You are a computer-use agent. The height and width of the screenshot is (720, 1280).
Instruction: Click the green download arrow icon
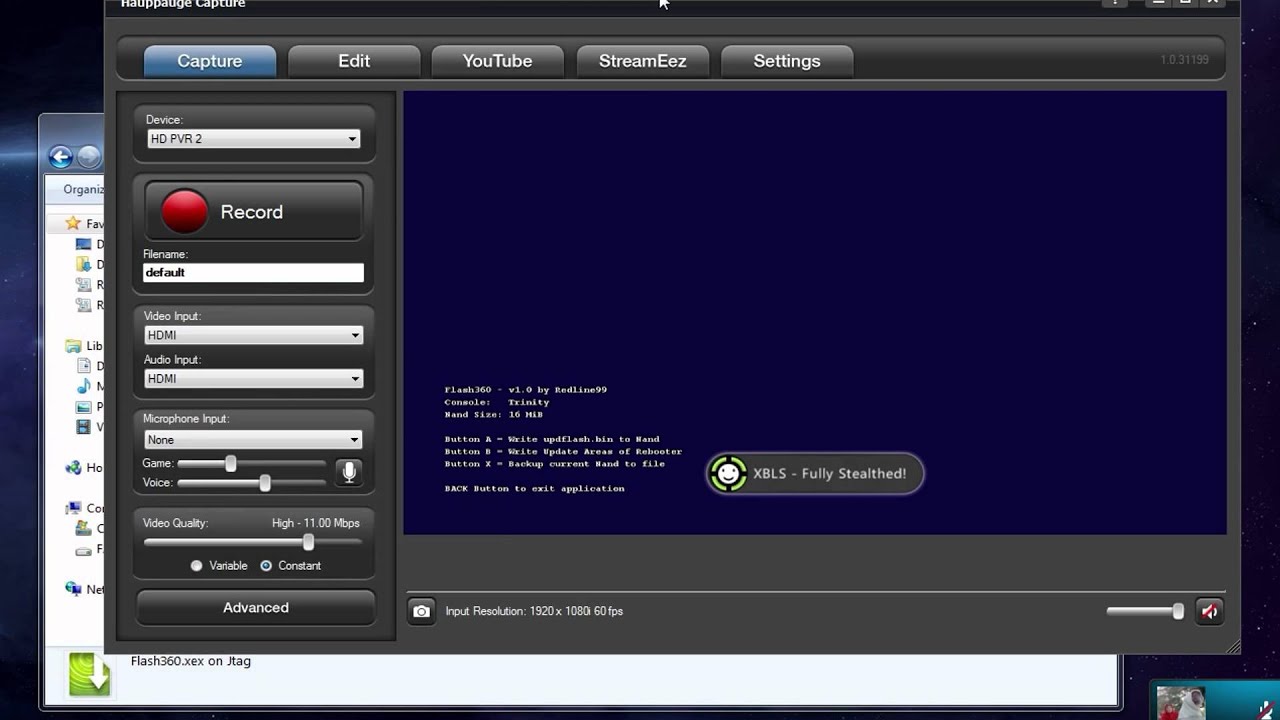pos(89,675)
